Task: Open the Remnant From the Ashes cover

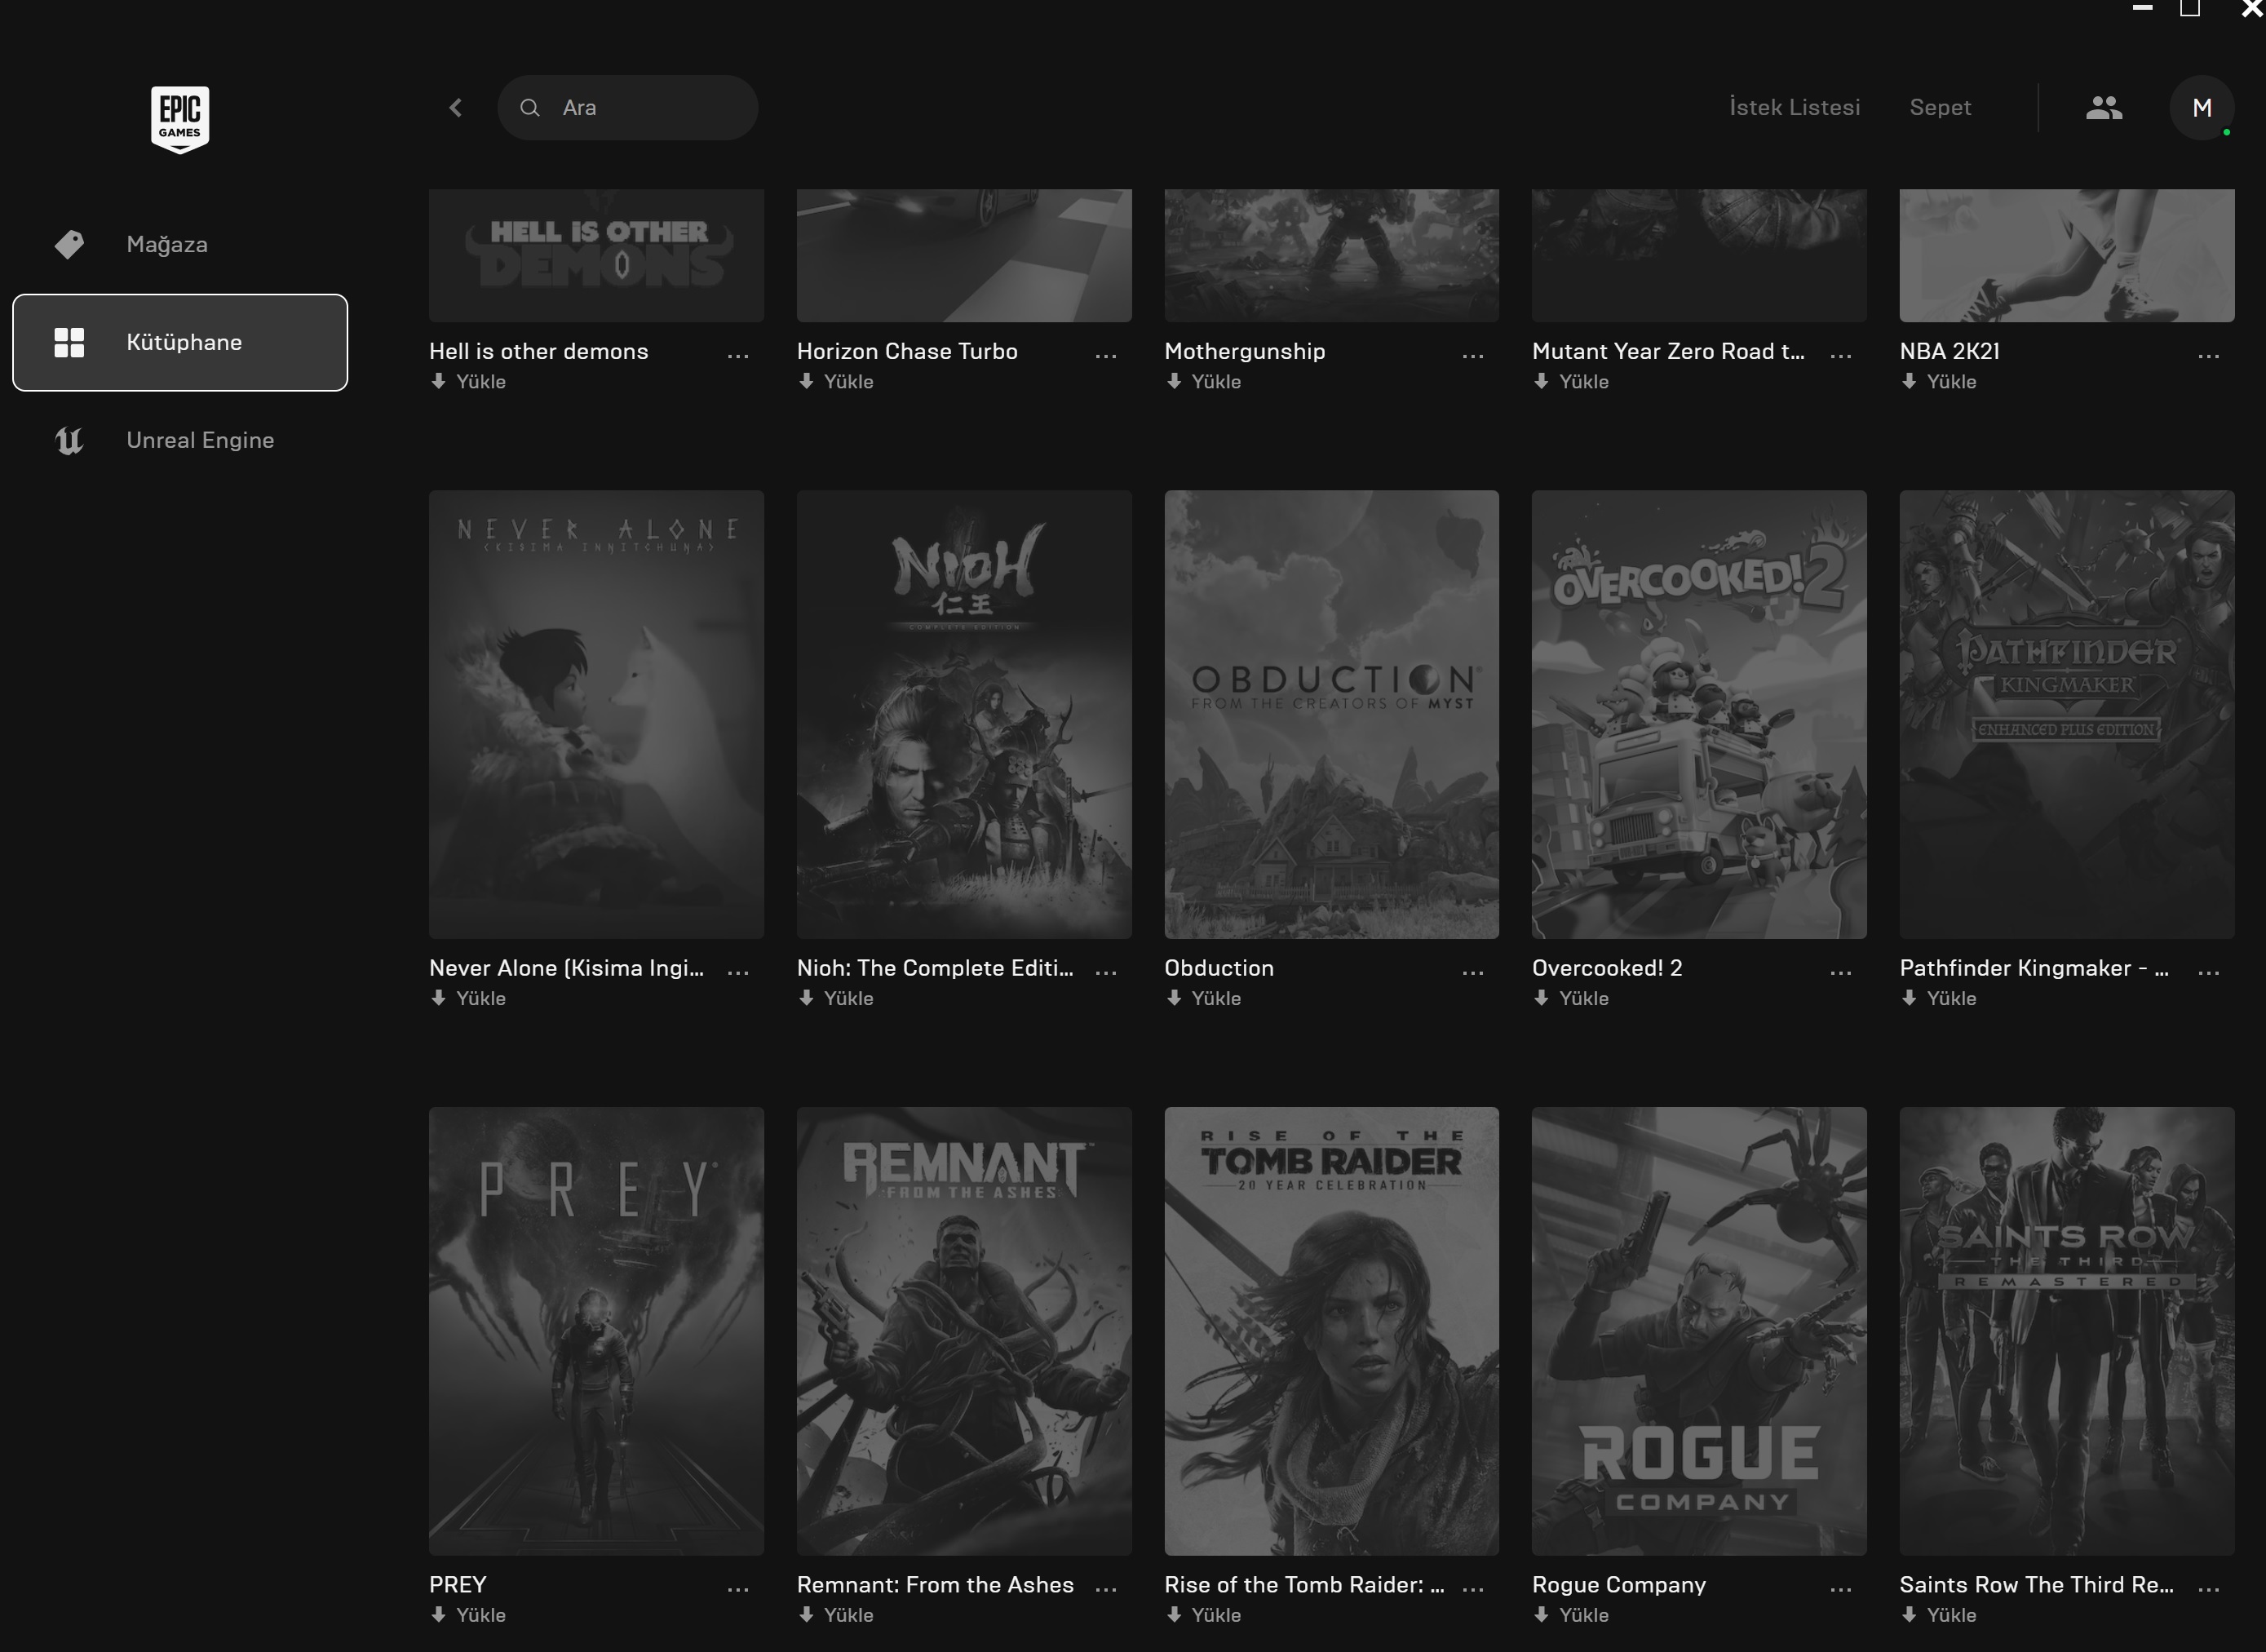Action: tap(964, 1331)
